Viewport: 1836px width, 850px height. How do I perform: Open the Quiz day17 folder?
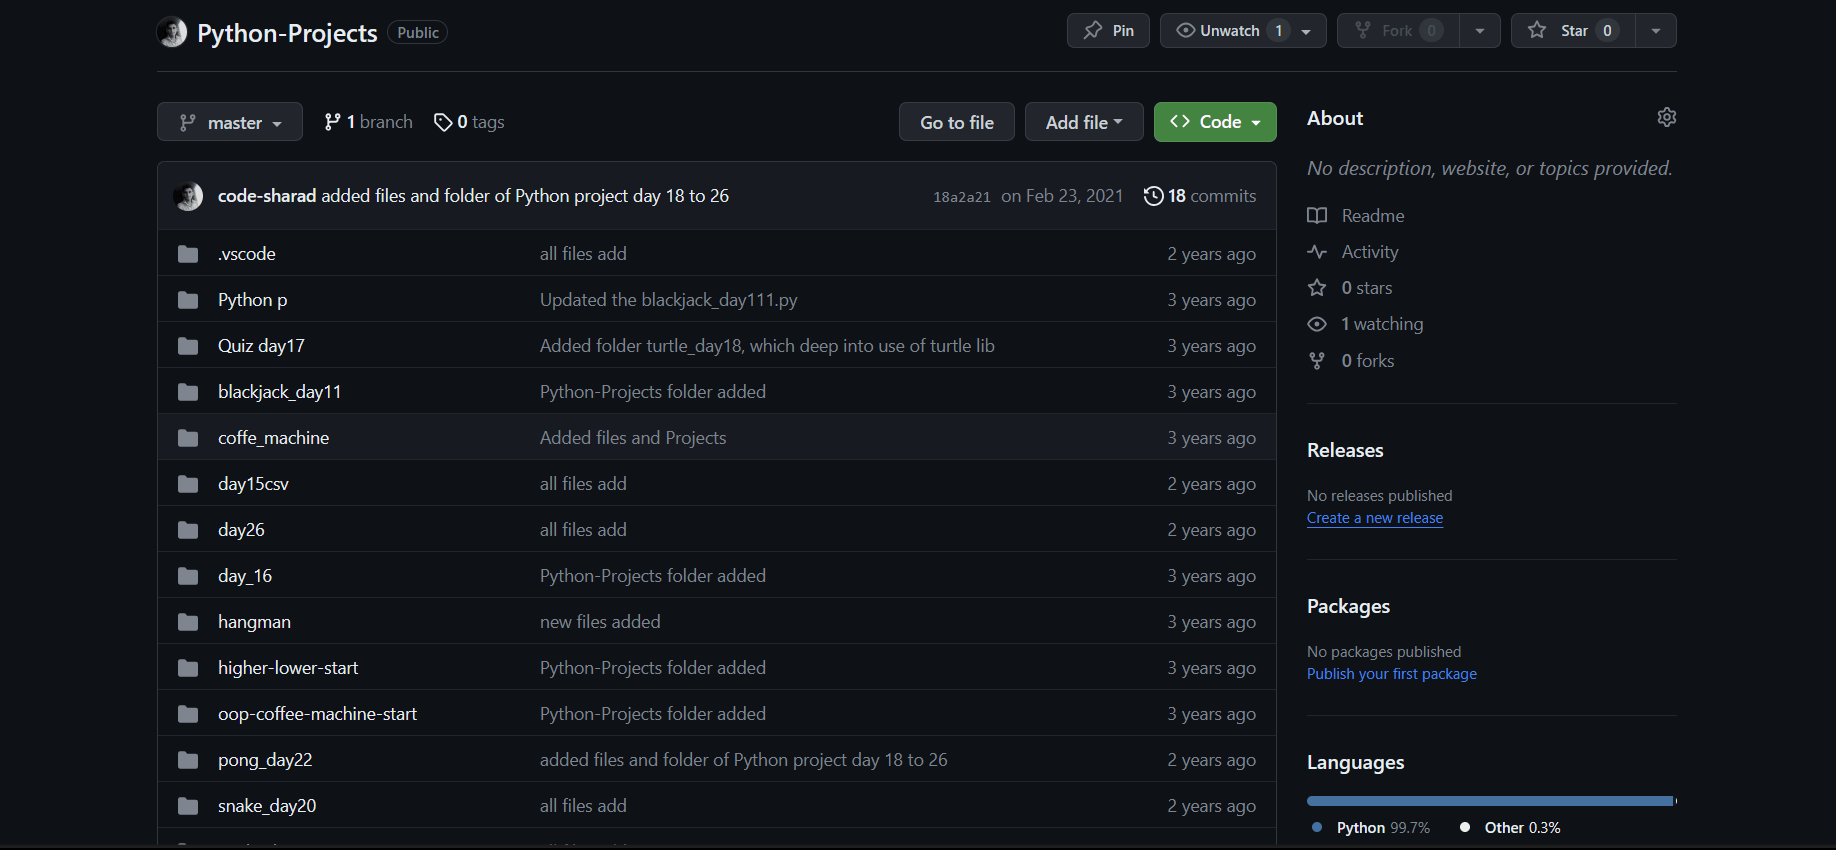(262, 346)
